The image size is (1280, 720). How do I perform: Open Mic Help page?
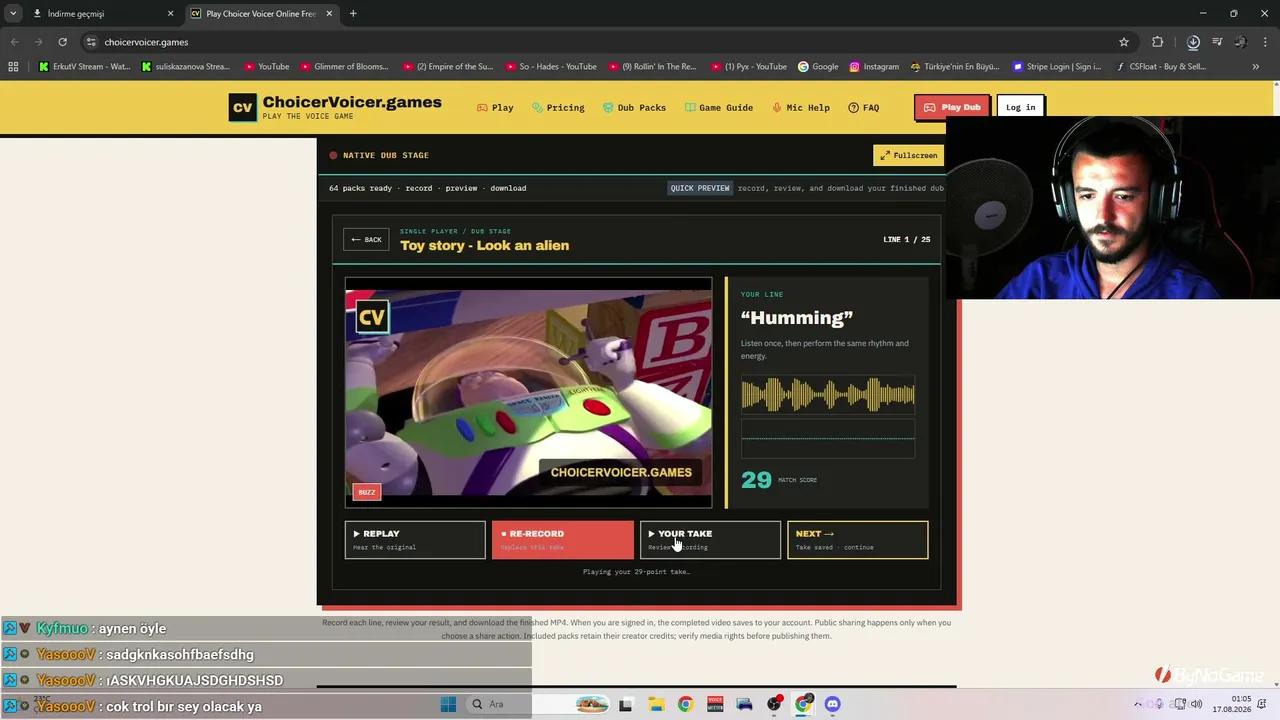pos(800,108)
